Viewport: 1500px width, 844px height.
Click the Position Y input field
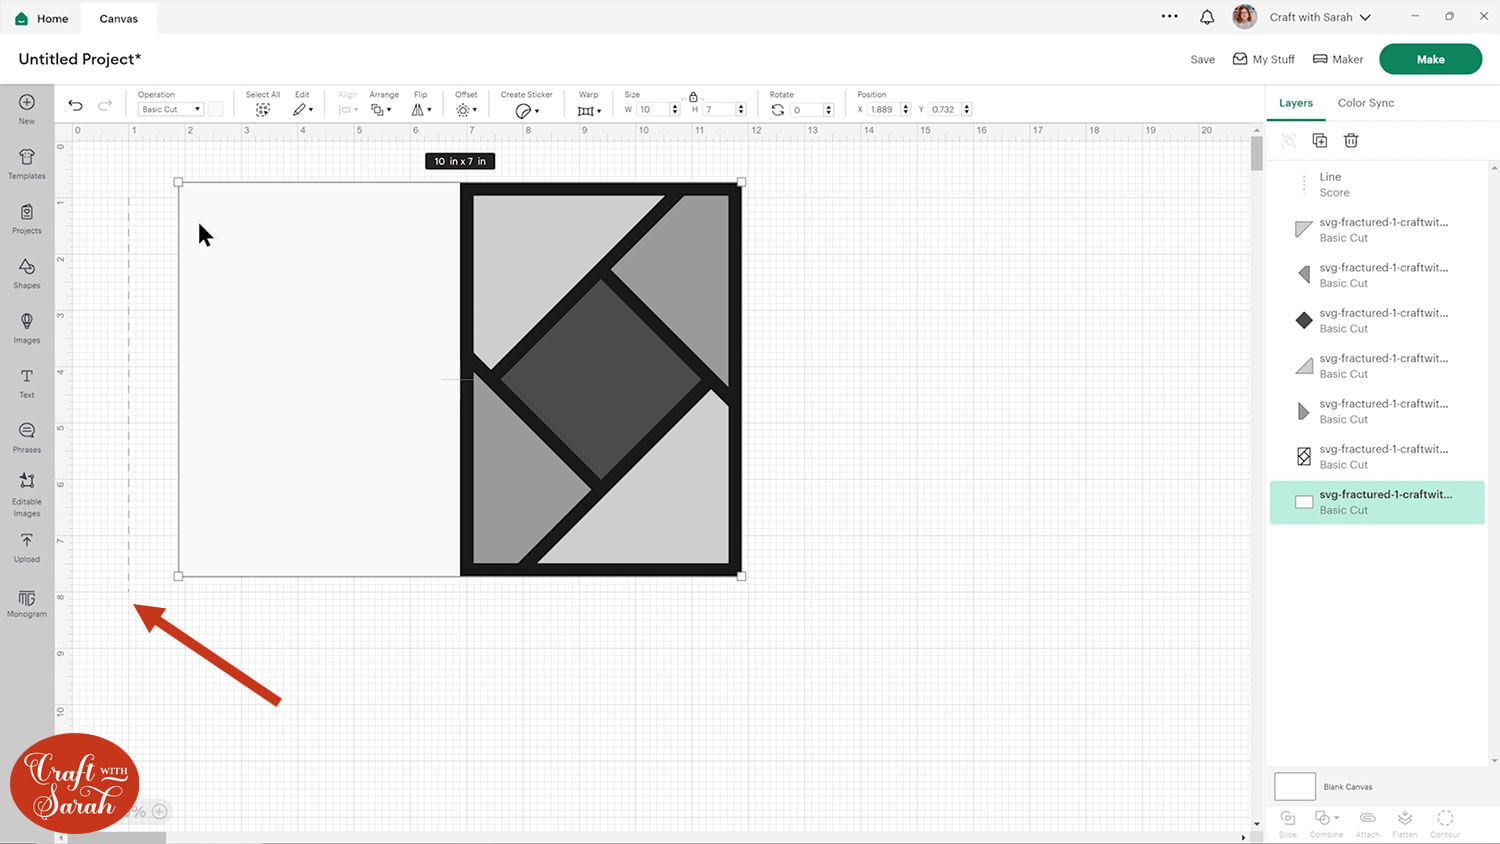(x=944, y=109)
